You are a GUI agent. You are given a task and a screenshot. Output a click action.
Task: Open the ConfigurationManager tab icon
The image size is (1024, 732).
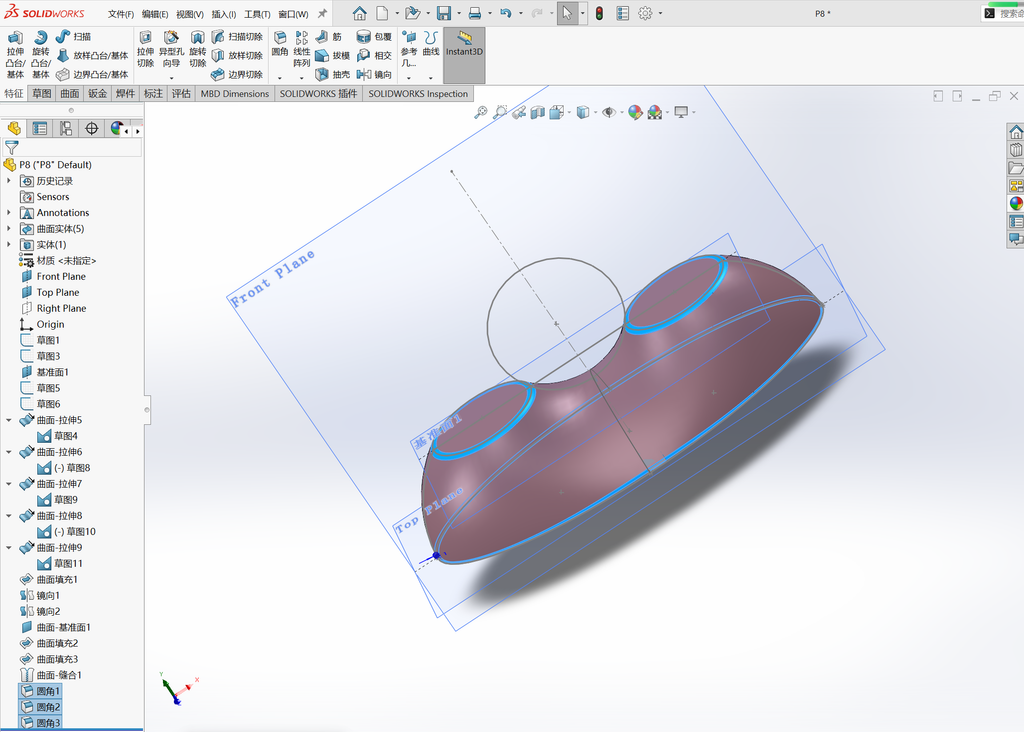point(66,129)
